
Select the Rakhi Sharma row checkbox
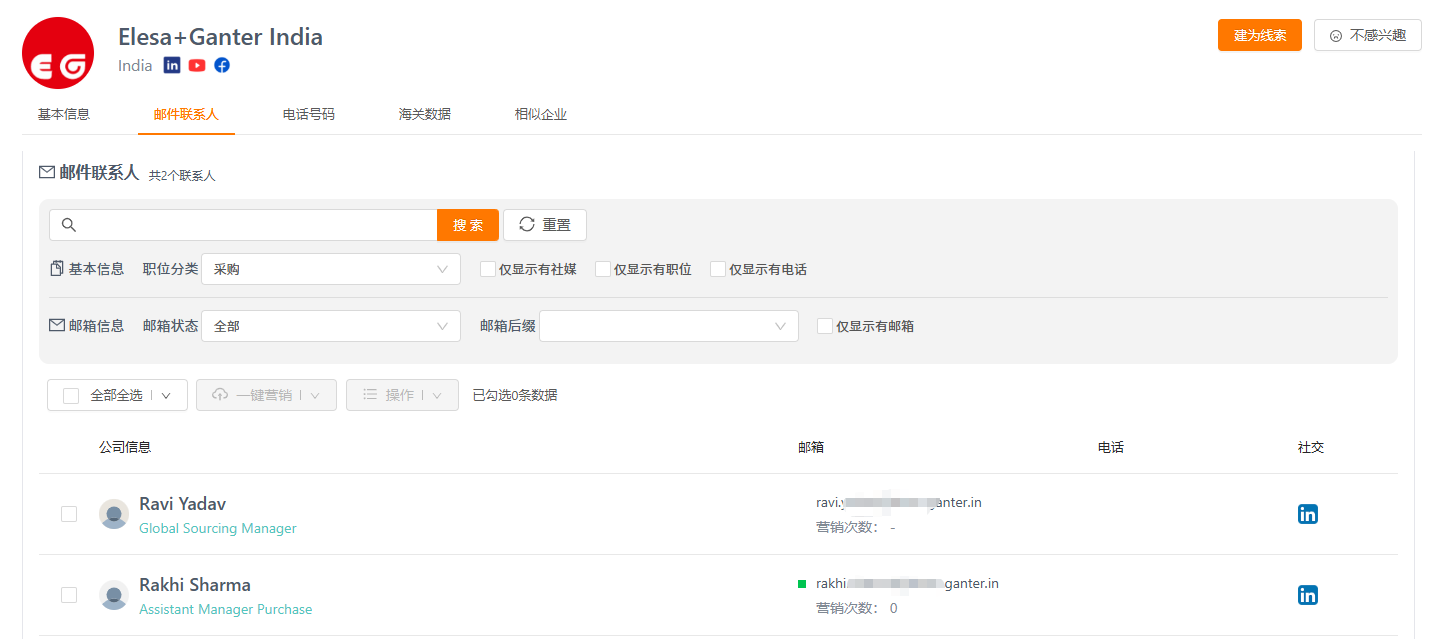tap(69, 595)
